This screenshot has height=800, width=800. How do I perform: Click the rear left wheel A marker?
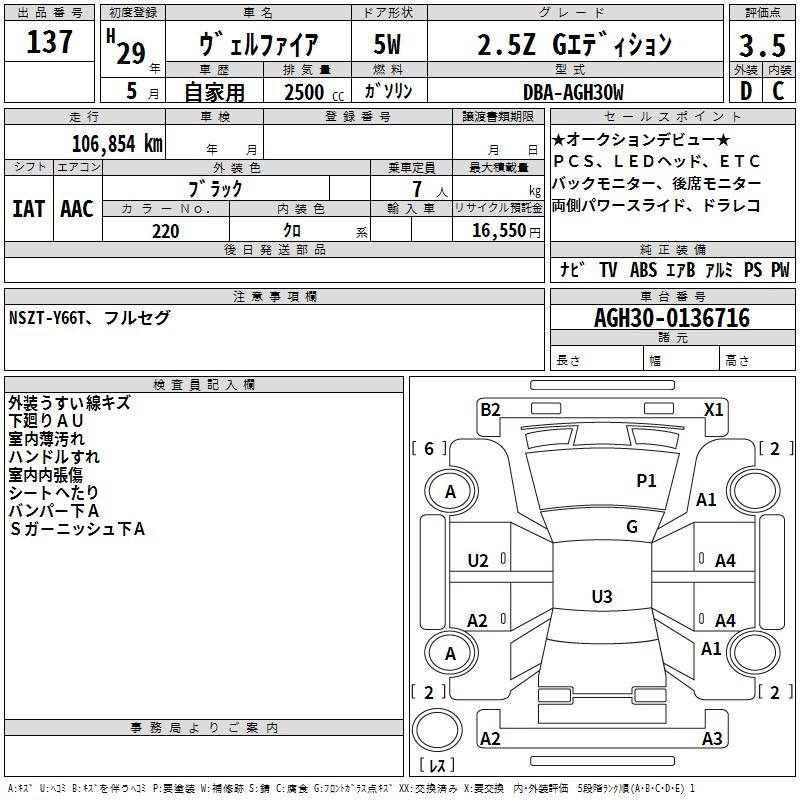[x=451, y=653]
